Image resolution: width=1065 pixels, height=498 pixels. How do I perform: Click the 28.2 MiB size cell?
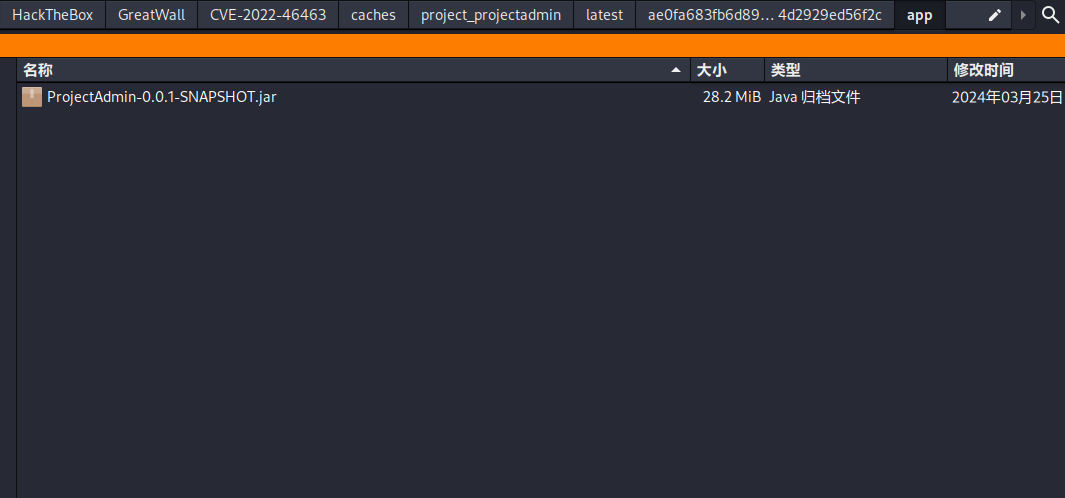(731, 97)
